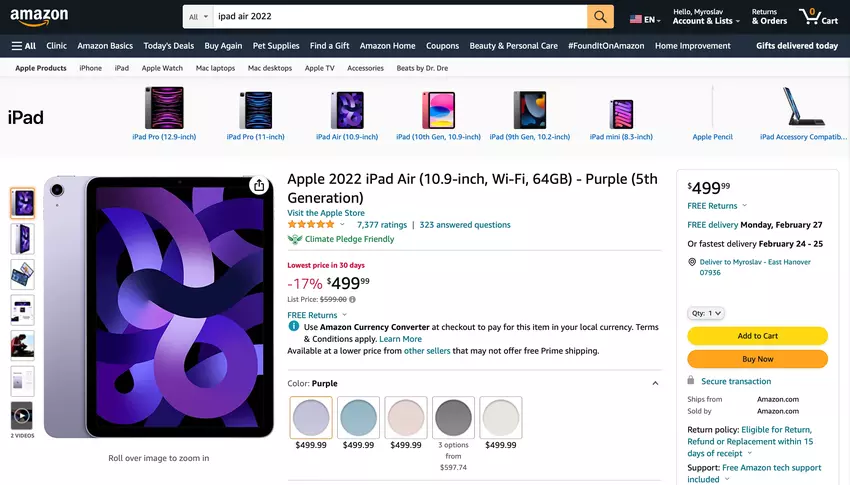
Task: Click the share icon on product image
Action: pyautogui.click(x=259, y=185)
